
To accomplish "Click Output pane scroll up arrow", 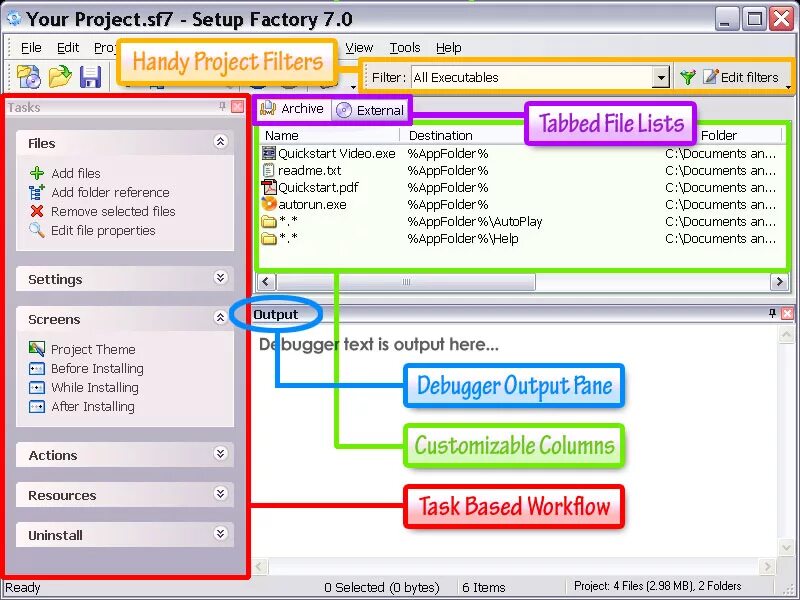I will [x=786, y=334].
